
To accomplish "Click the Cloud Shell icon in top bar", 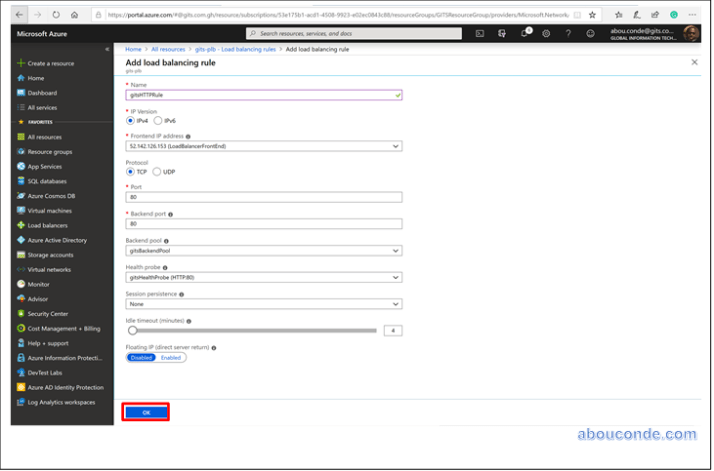I will pos(480,33).
